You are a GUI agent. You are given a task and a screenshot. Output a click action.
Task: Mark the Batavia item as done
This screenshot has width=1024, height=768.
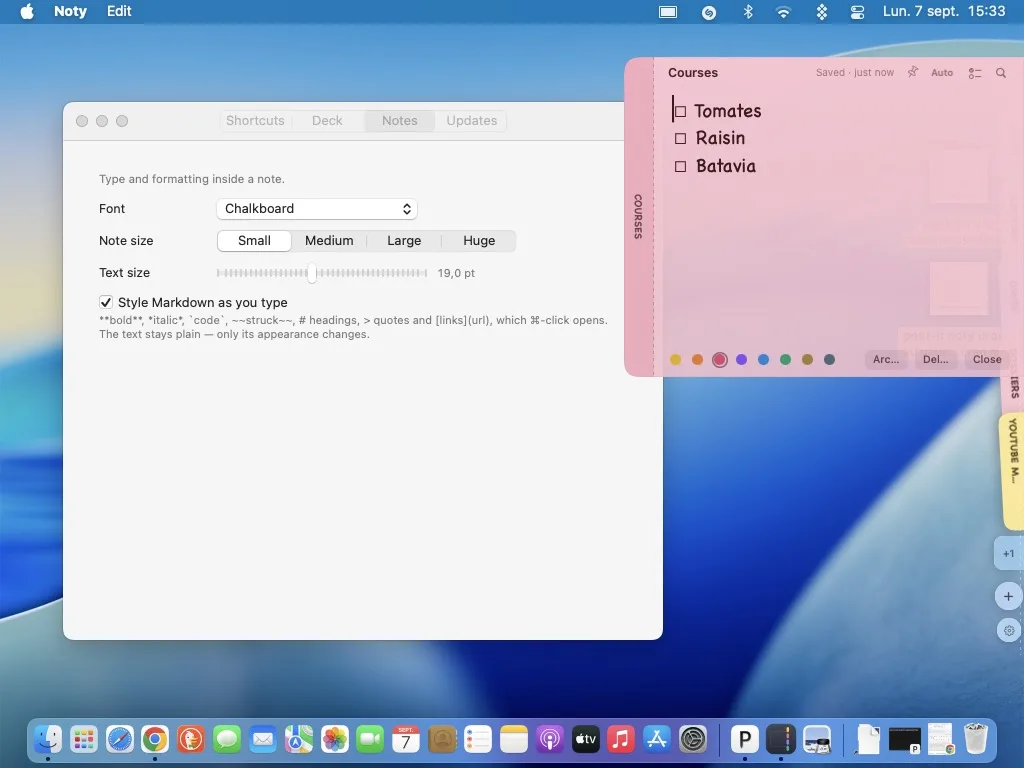pyautogui.click(x=680, y=167)
